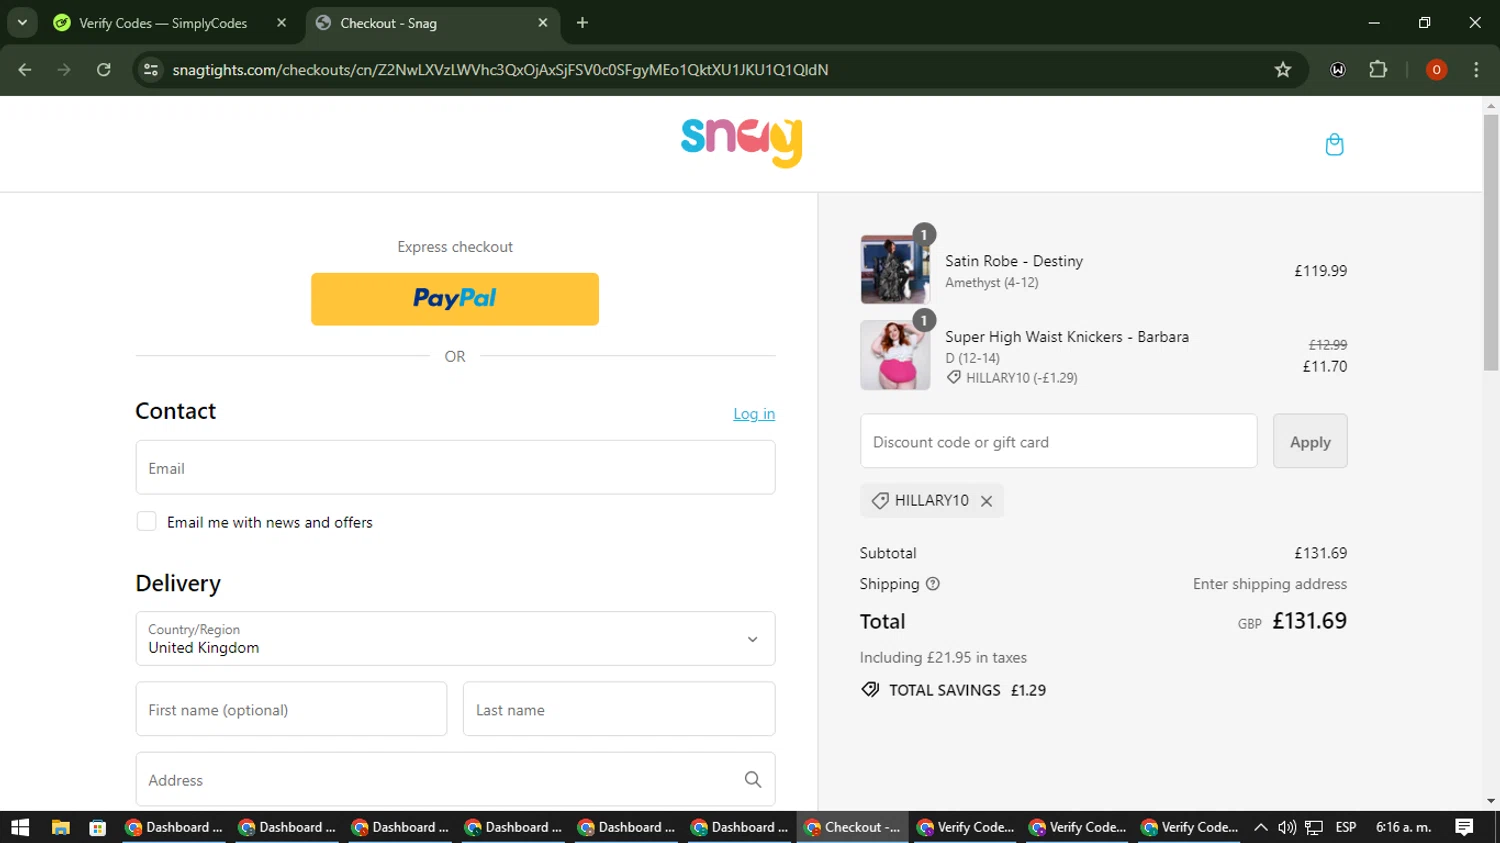Remove HILLARY10 discount code
Screen dimensions: 1500x843
pyautogui.click(x=986, y=501)
